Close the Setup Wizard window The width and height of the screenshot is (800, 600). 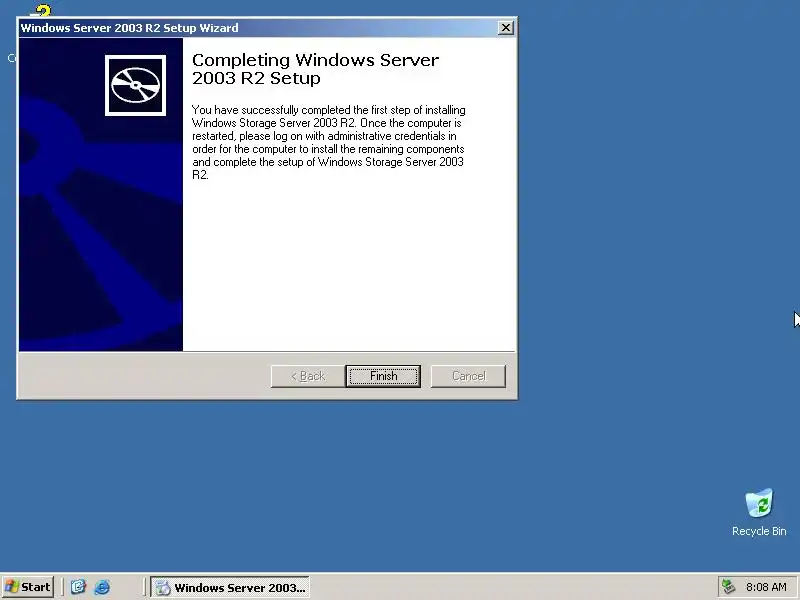point(505,28)
